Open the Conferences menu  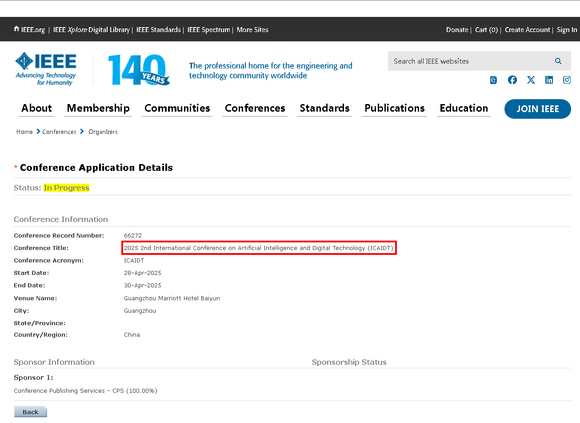point(255,108)
